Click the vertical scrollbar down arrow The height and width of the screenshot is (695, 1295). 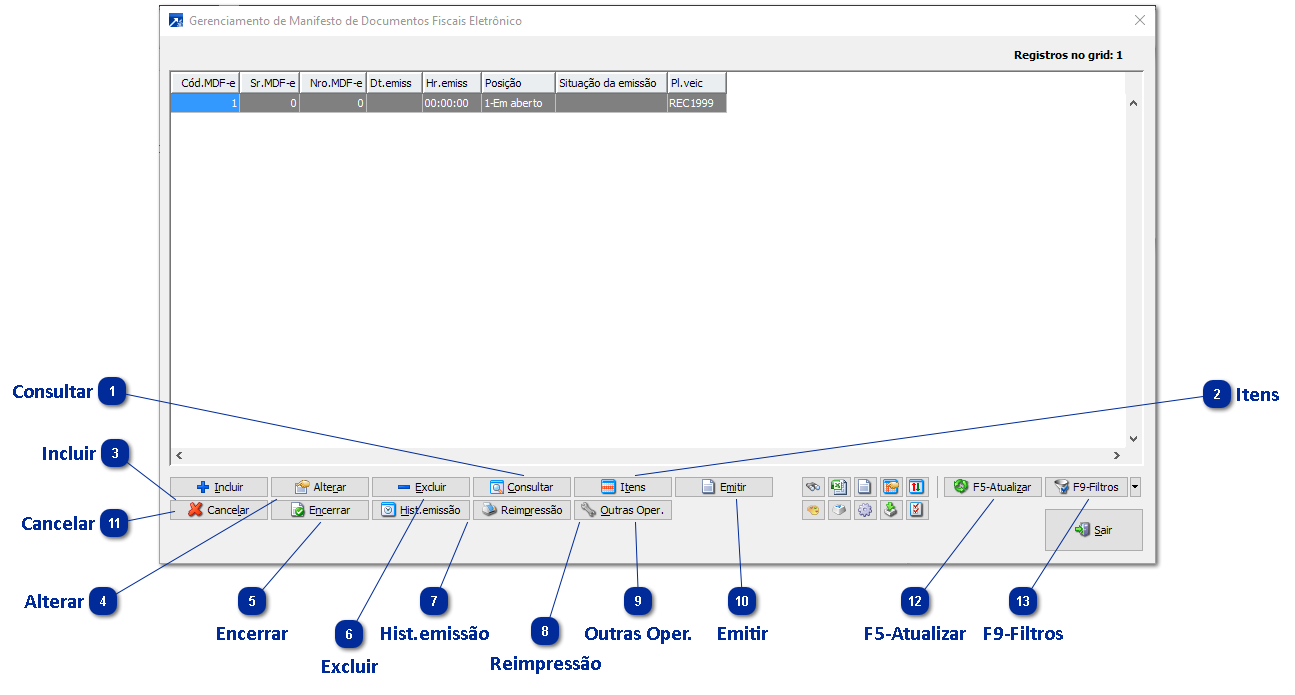[1133, 438]
